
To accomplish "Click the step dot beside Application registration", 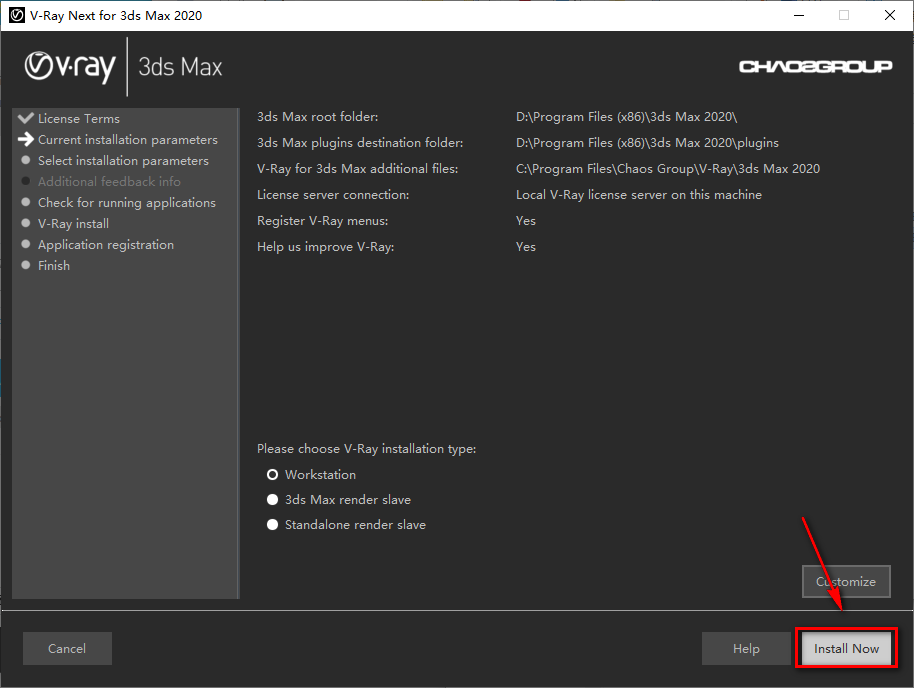I will 25,244.
